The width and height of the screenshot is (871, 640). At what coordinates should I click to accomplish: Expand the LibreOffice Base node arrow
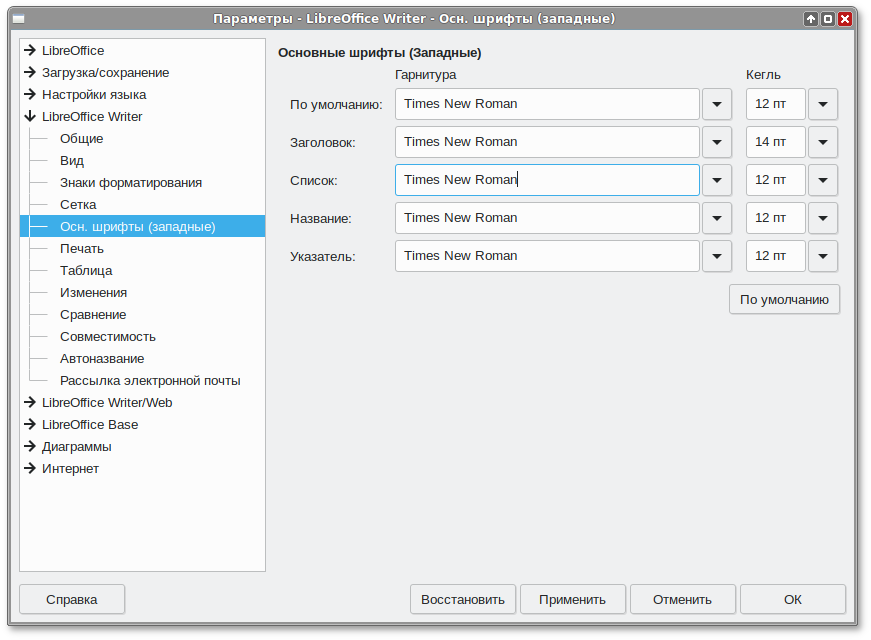coord(30,424)
